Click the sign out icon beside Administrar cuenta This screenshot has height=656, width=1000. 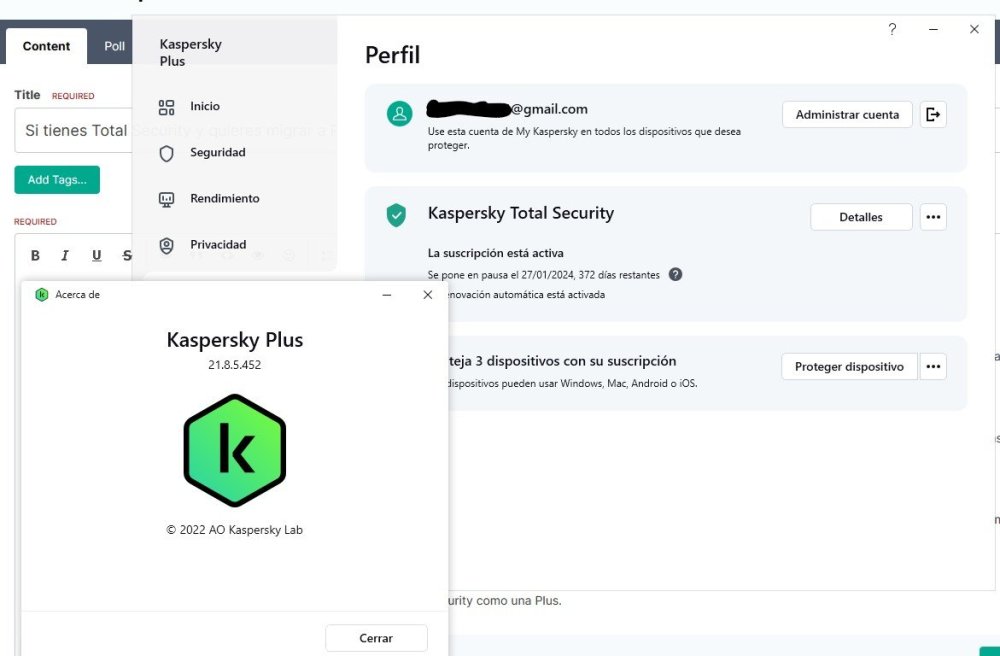coord(933,115)
